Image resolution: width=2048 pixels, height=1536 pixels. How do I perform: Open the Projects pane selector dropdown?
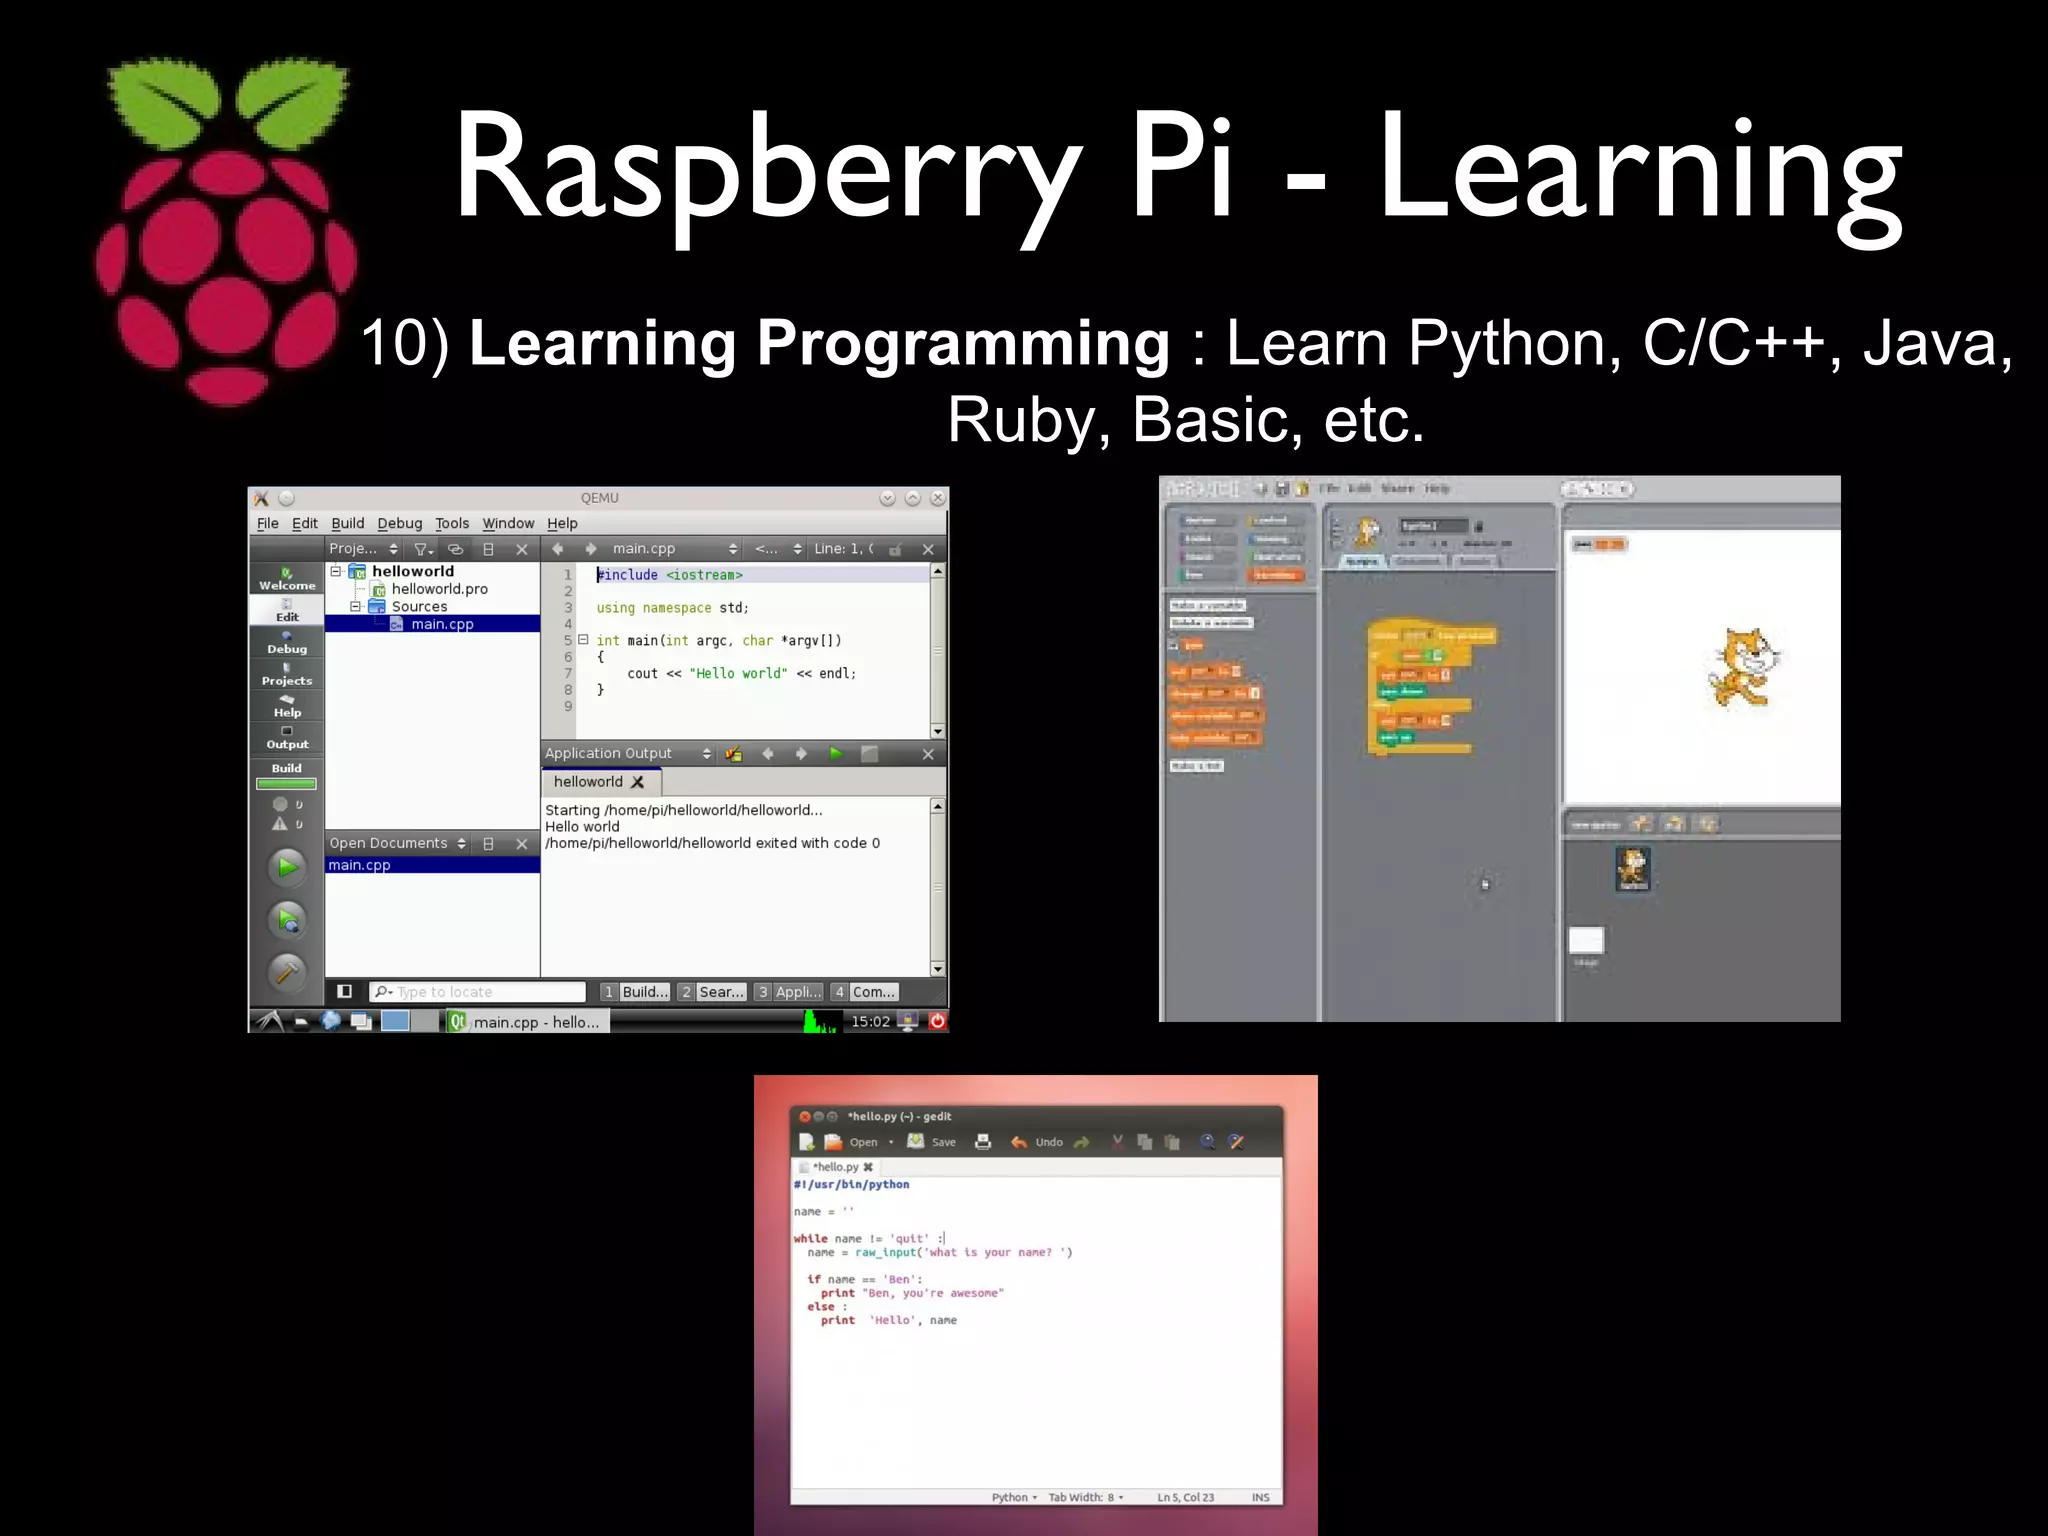tap(364, 549)
